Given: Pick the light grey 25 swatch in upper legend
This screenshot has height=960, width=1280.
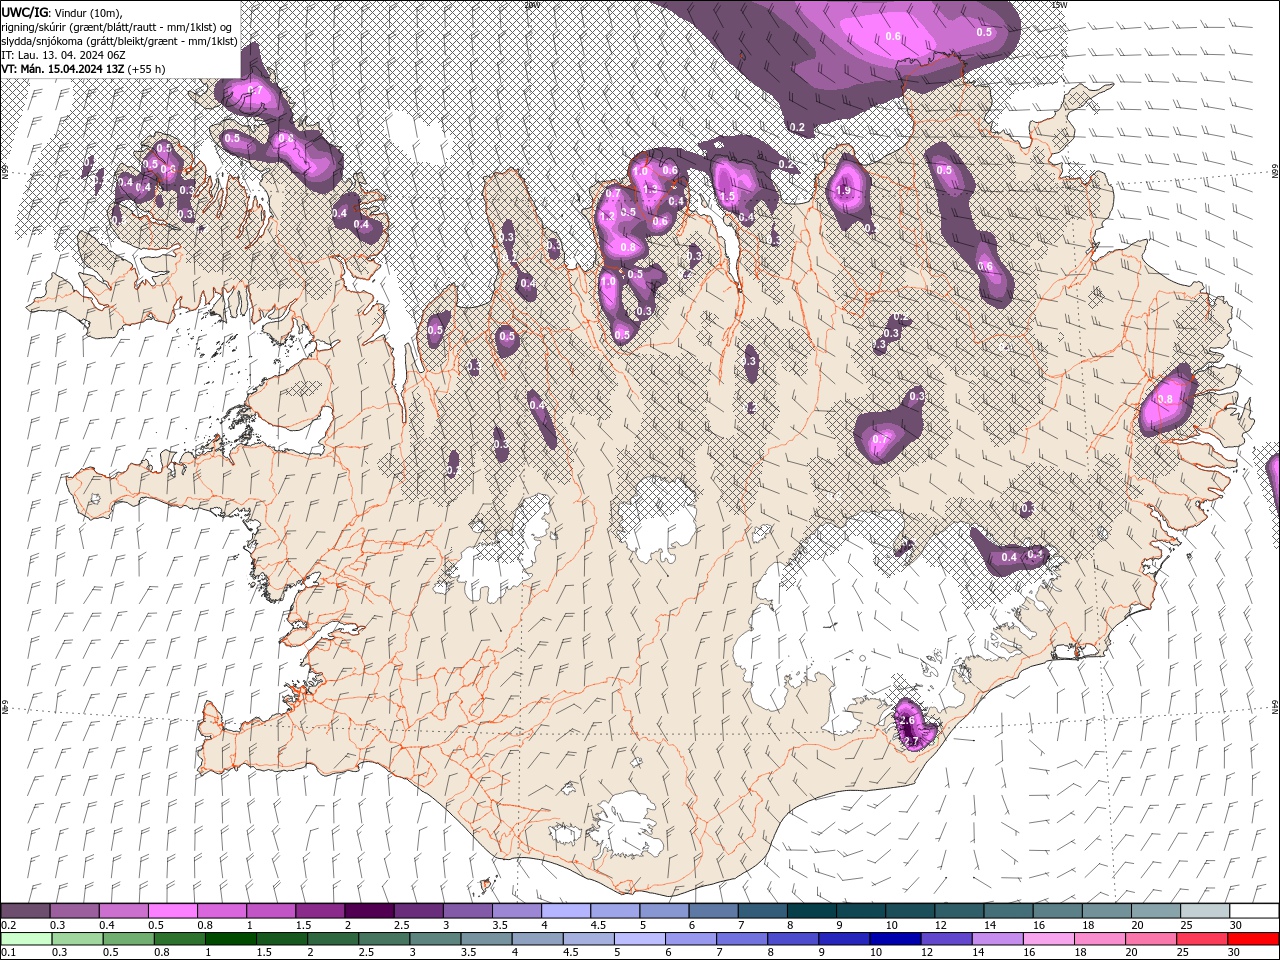Looking at the screenshot, I should click(x=1206, y=911).
